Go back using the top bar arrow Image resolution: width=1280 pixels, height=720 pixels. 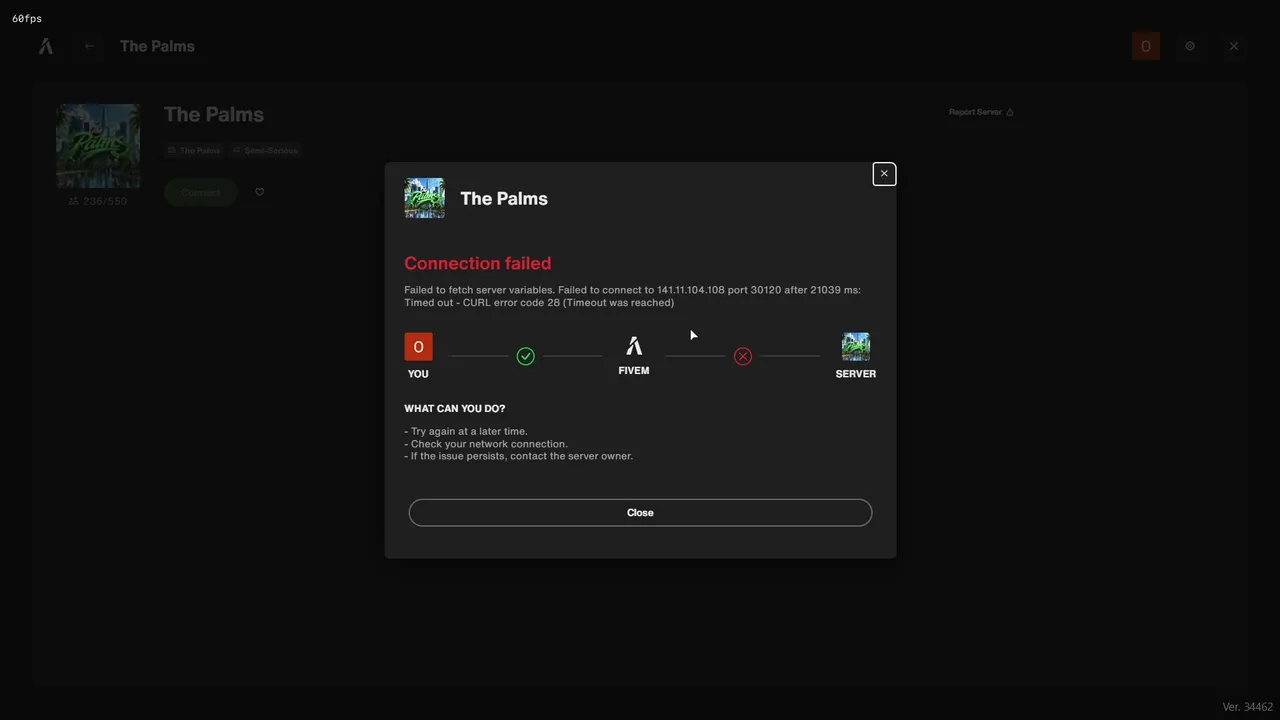90,46
